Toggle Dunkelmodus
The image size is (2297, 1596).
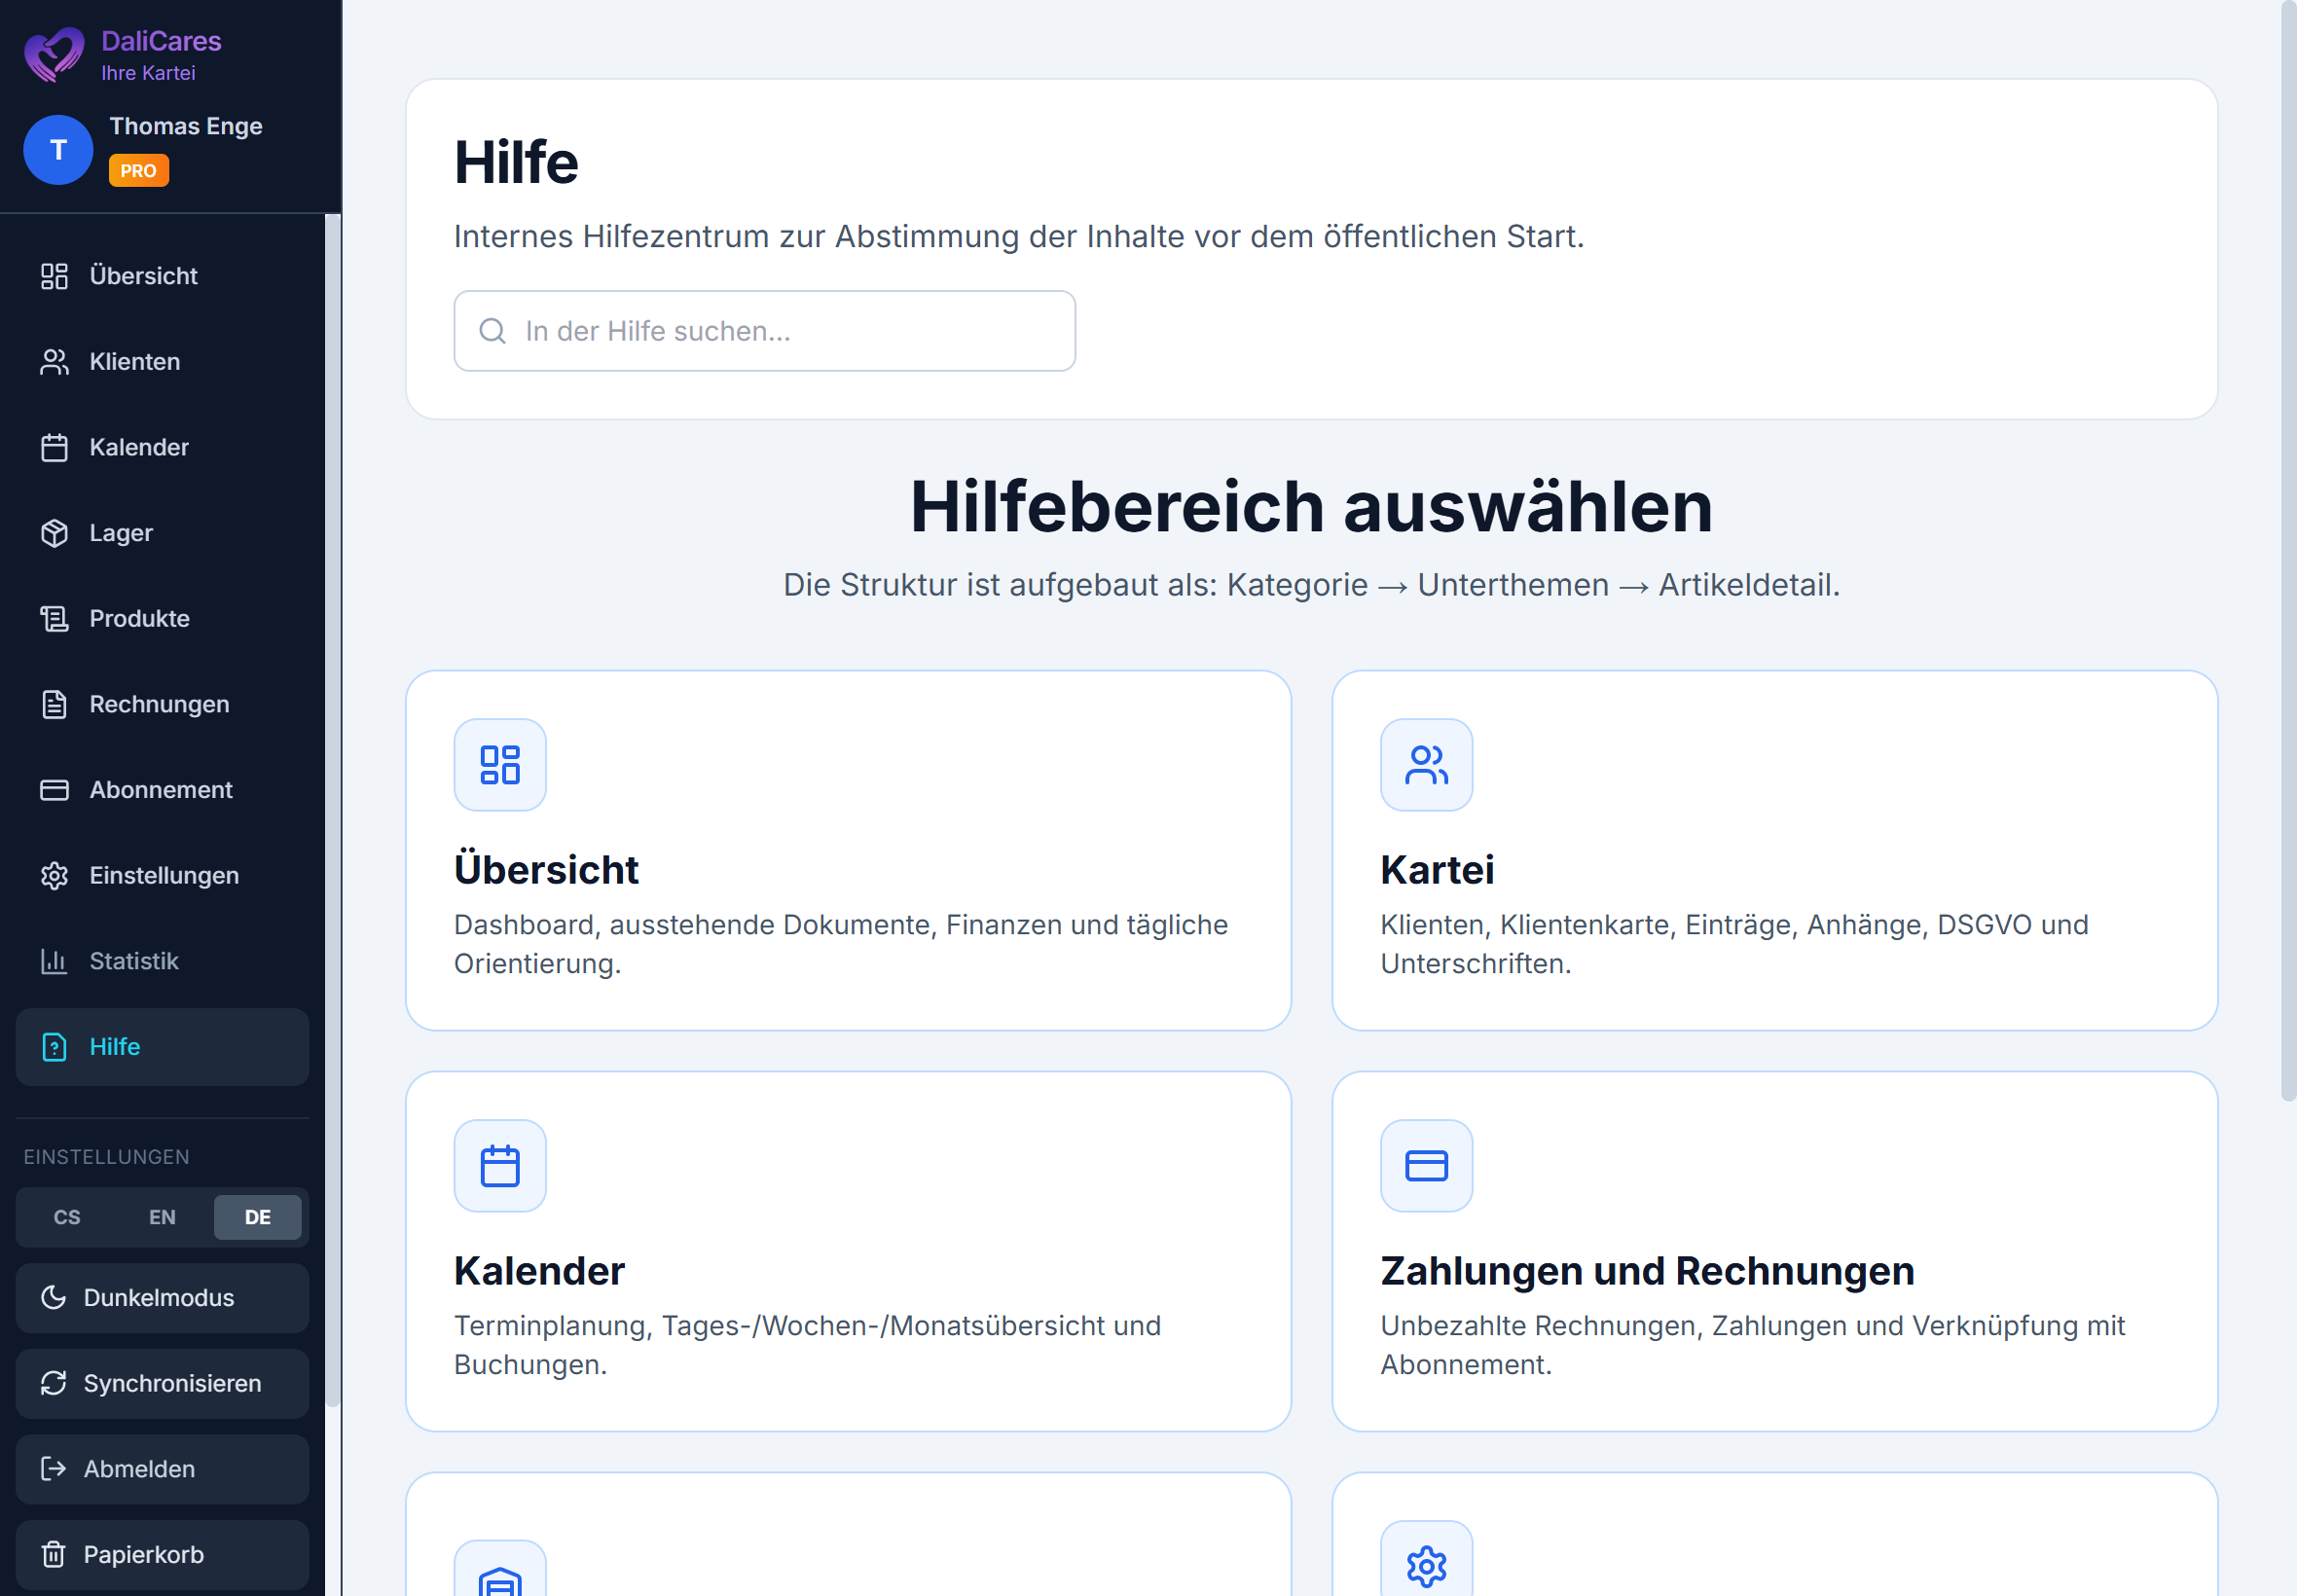coord(160,1297)
